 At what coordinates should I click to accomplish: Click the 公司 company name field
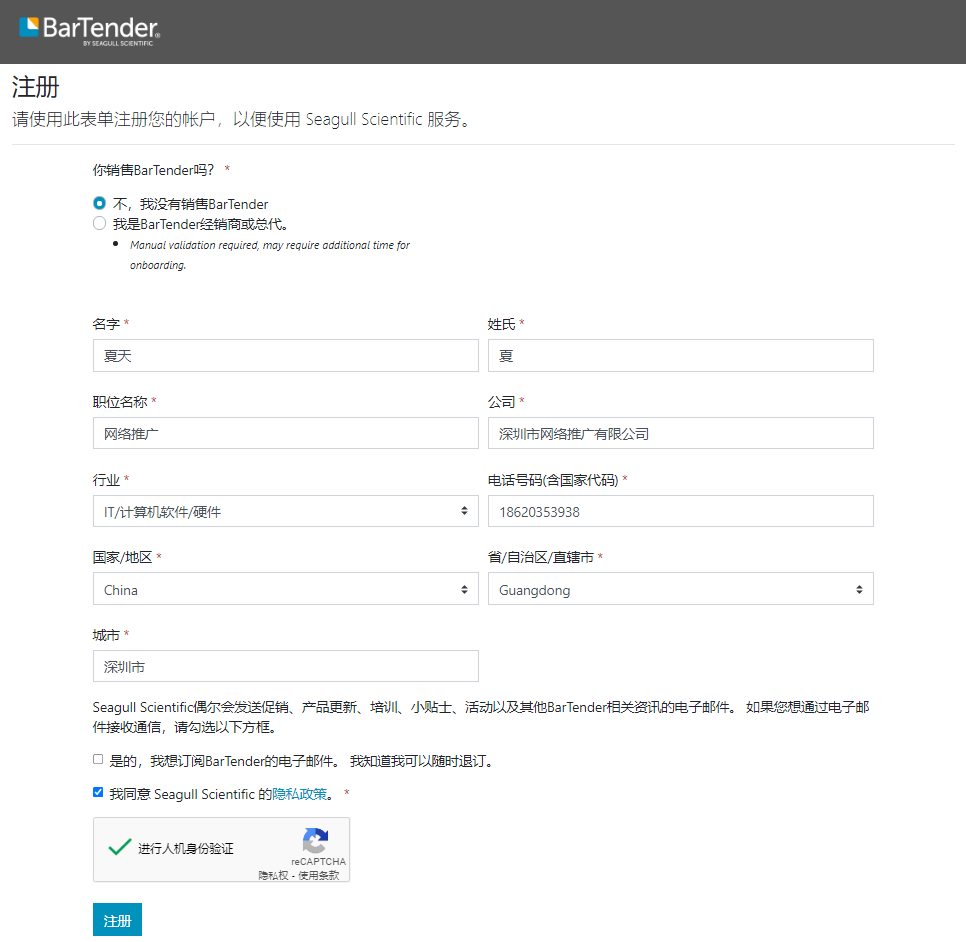click(x=681, y=433)
